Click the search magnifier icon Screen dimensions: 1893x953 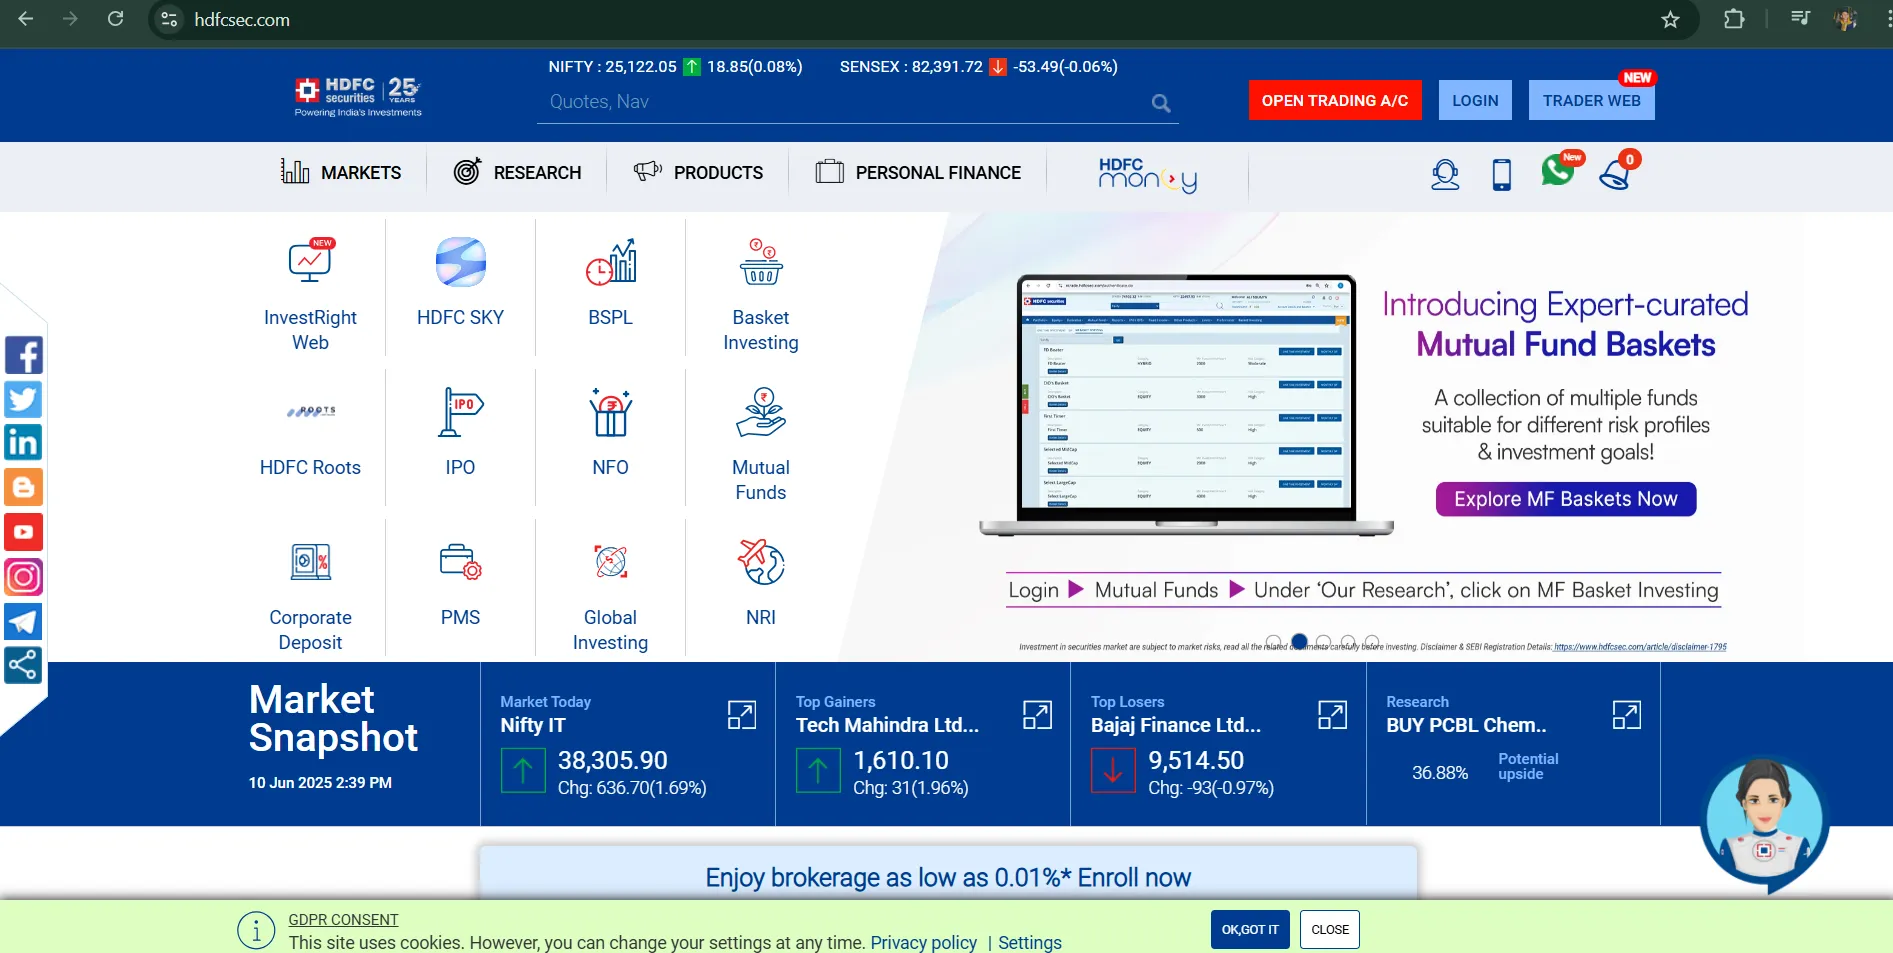[x=1160, y=103]
